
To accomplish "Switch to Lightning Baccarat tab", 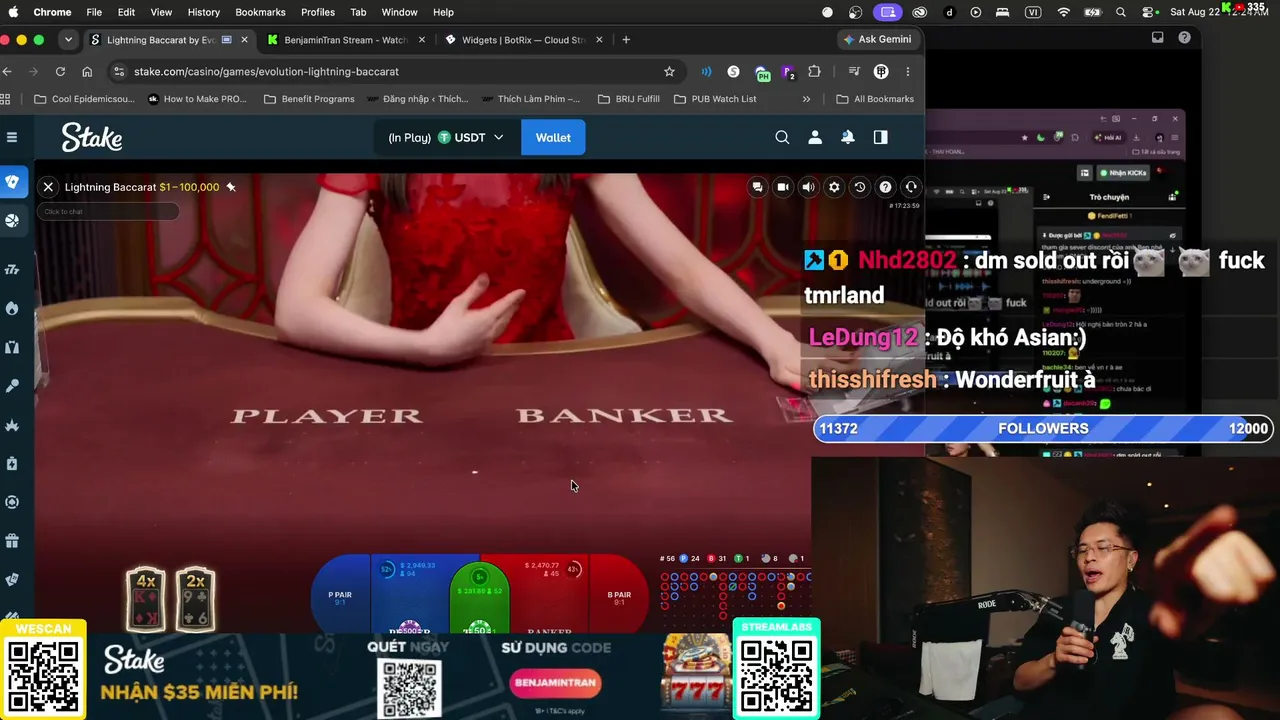I will [x=160, y=40].
